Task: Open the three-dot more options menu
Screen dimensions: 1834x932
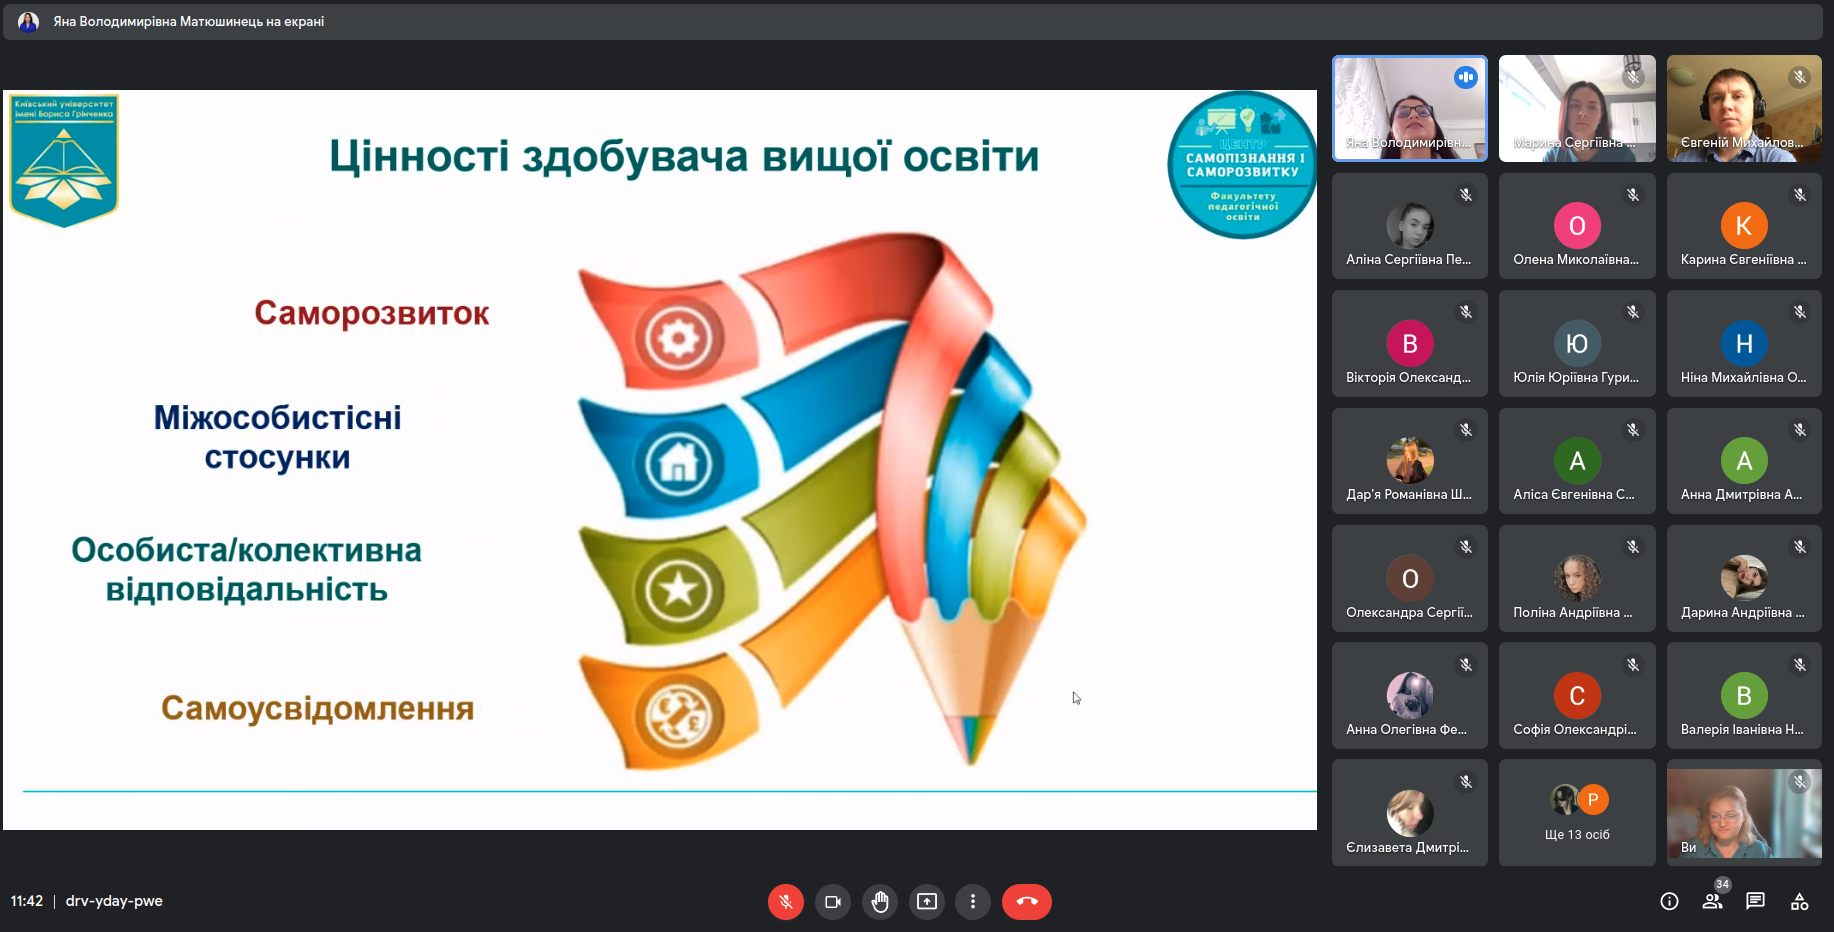Action: pyautogui.click(x=972, y=901)
